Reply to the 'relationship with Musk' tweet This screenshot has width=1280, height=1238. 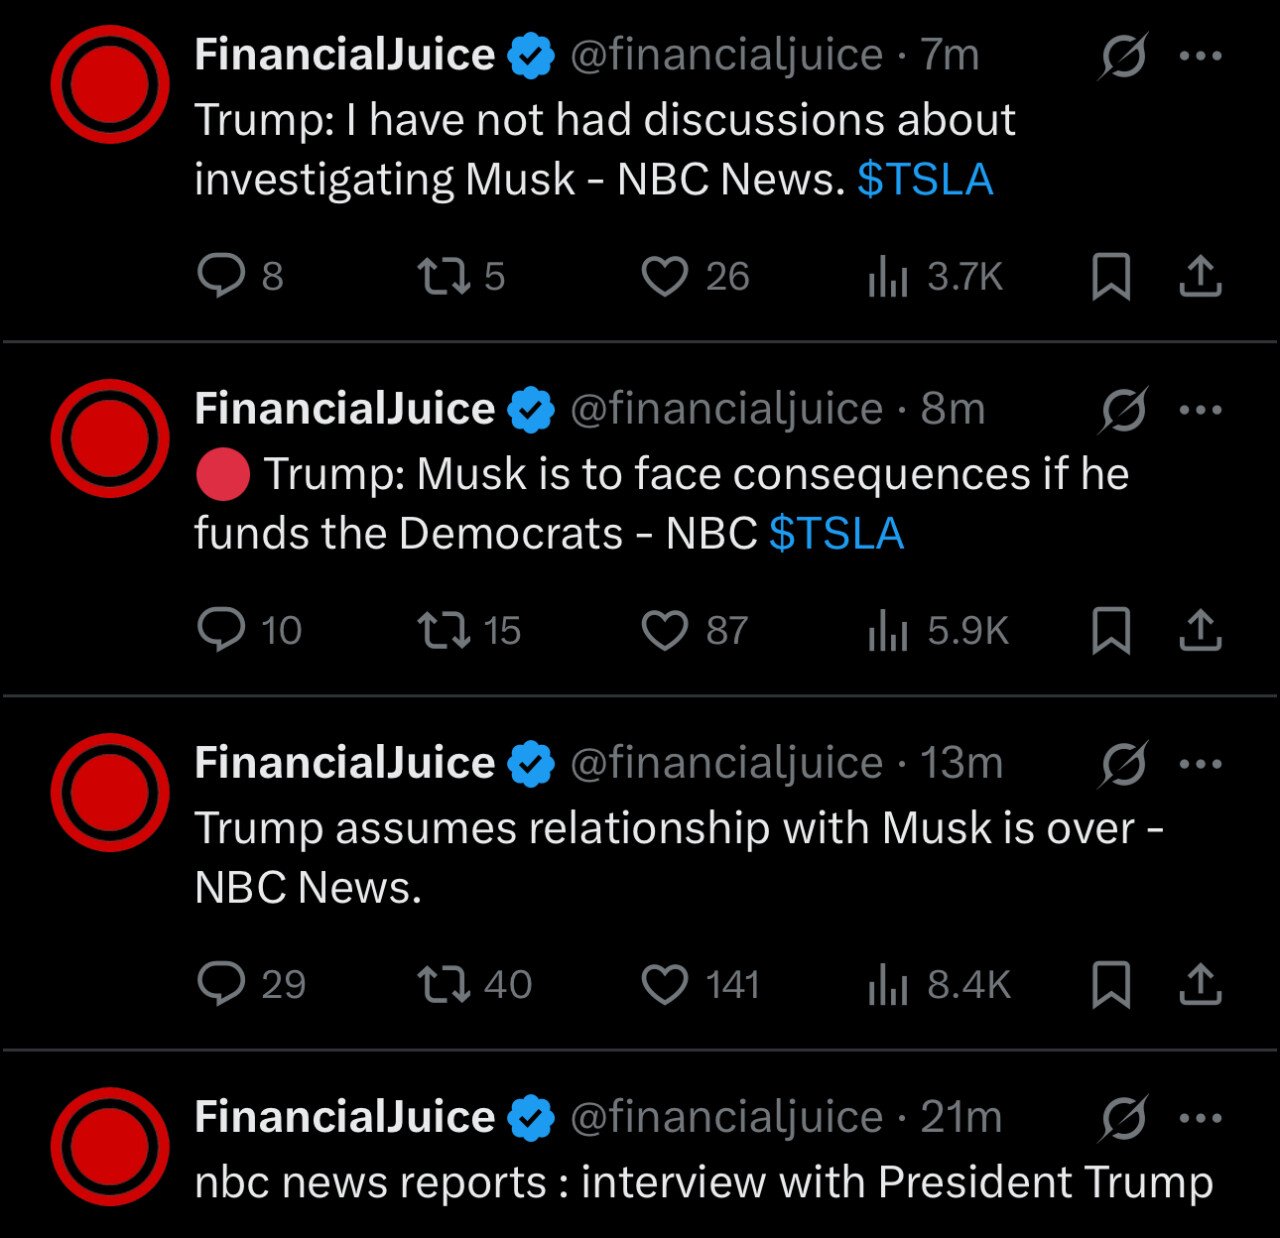pyautogui.click(x=221, y=984)
